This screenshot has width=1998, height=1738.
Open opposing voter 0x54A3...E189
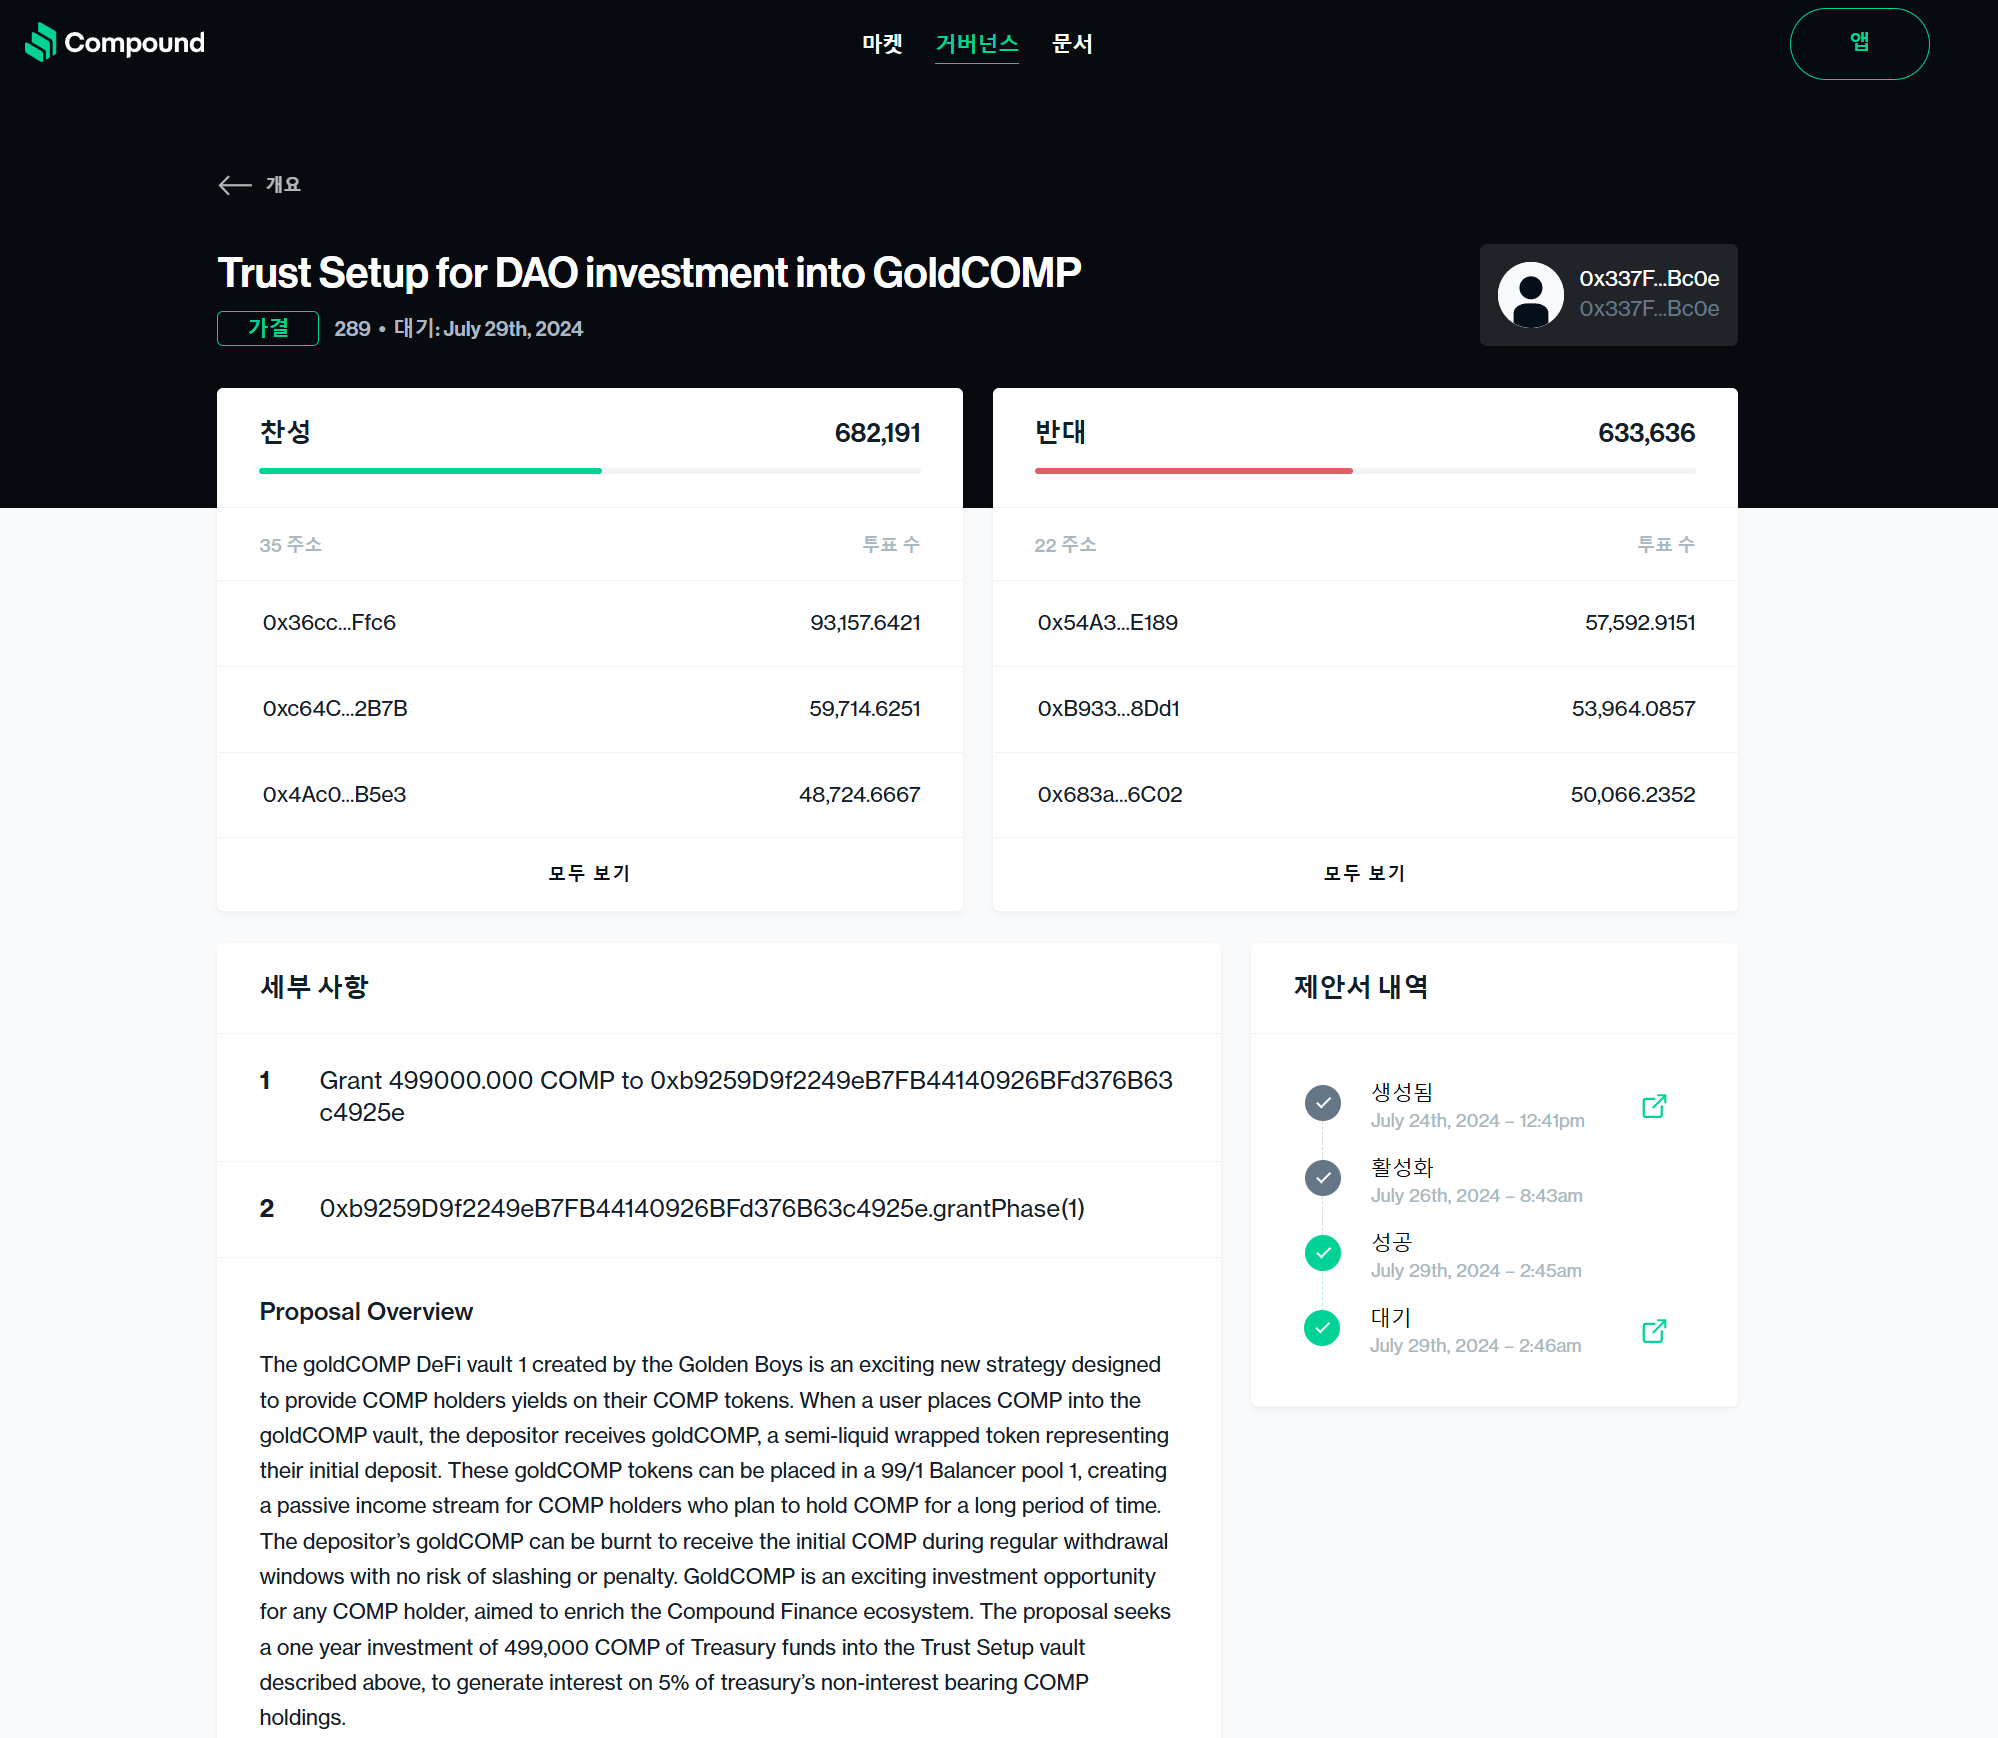point(1107,623)
